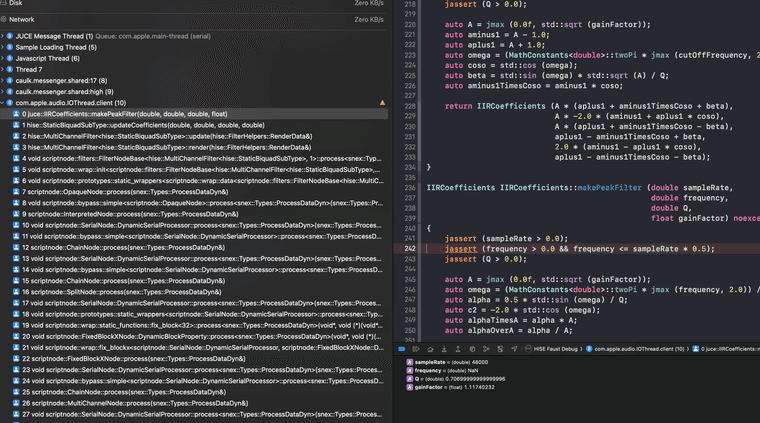Select the Disk gauge row
This screenshot has width=760, height=423.
[x=194, y=3]
